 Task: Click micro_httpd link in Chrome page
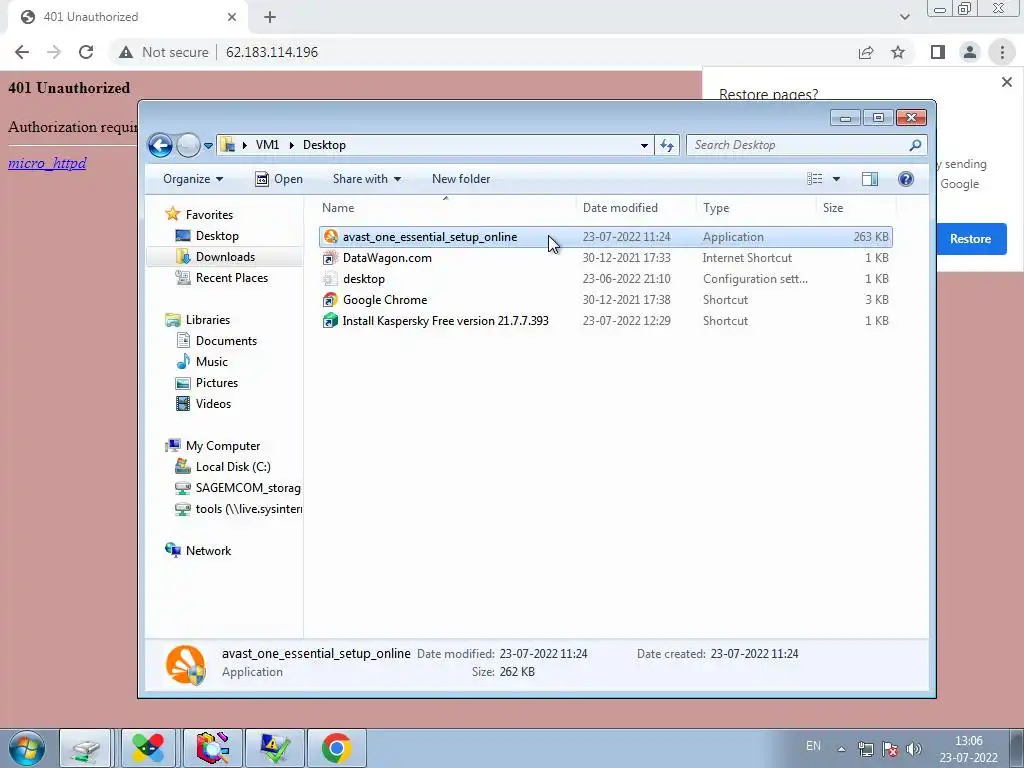point(47,163)
